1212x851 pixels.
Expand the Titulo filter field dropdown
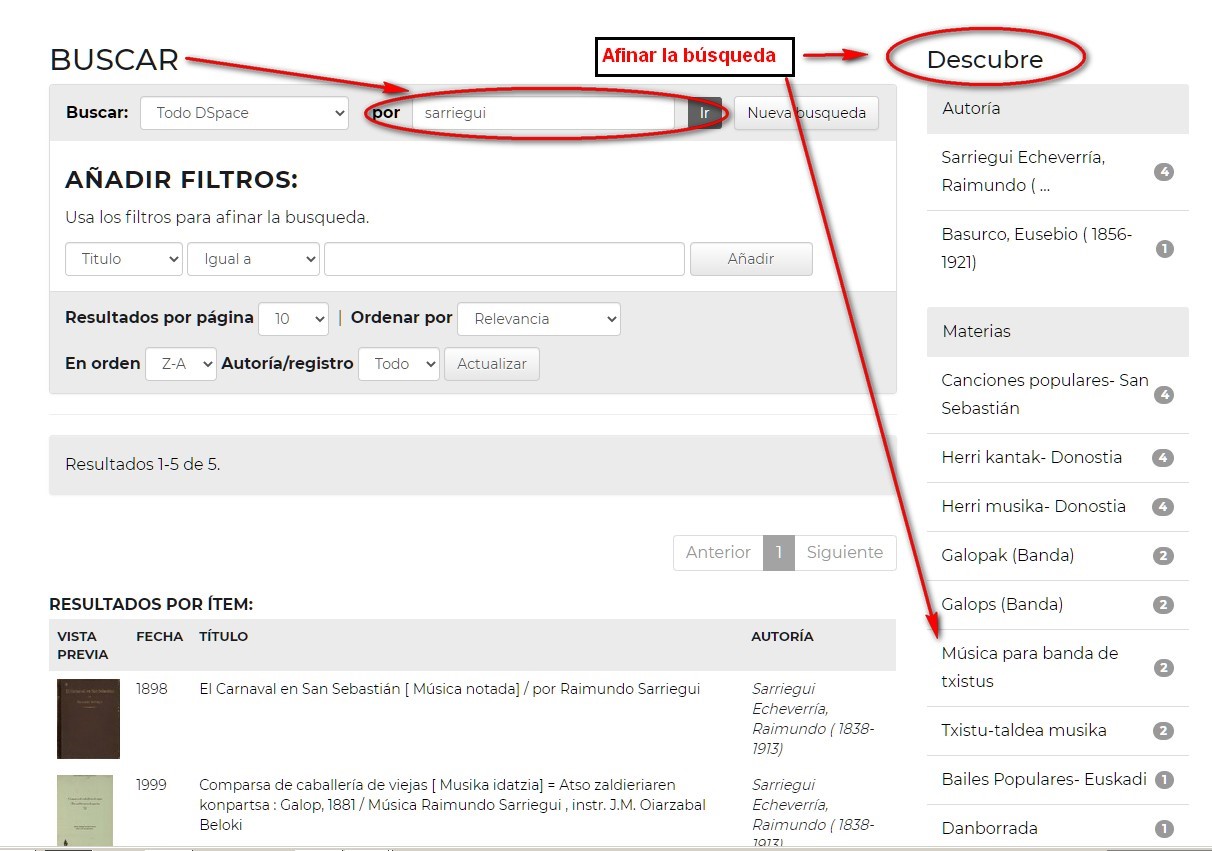pyautogui.click(x=124, y=259)
